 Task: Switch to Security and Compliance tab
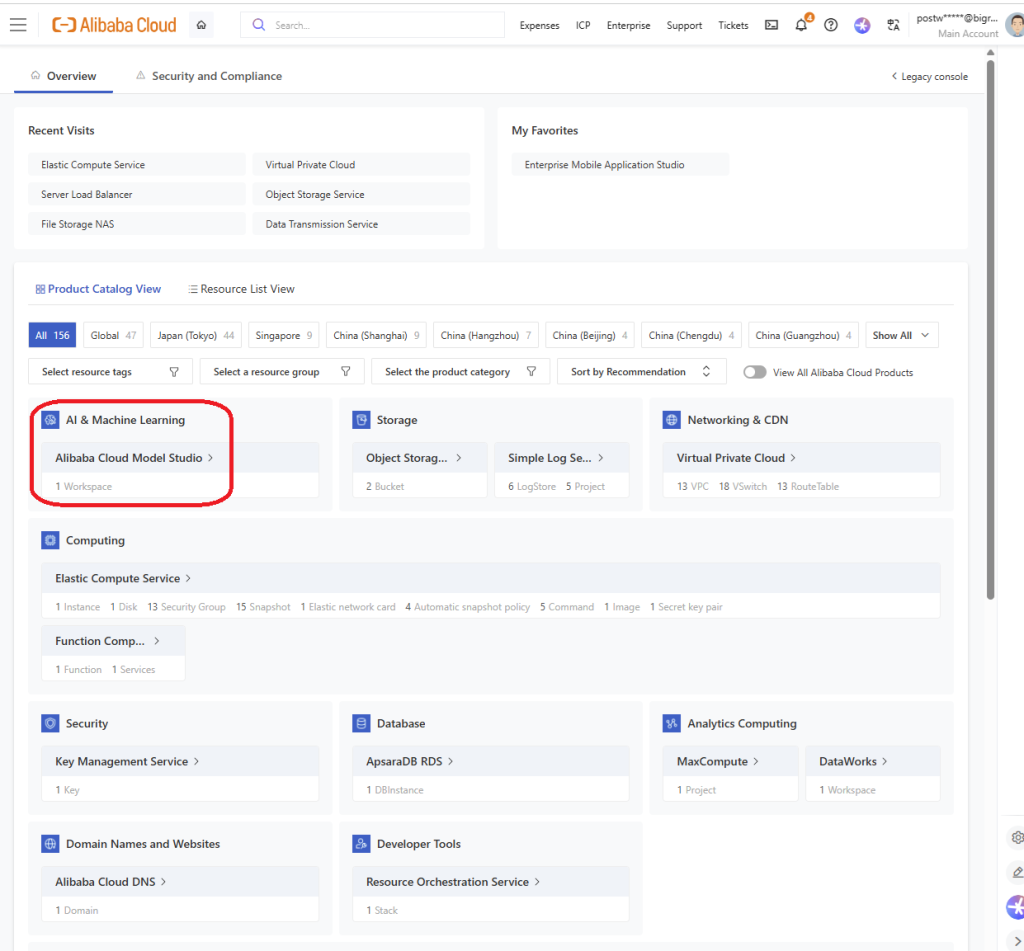point(209,76)
